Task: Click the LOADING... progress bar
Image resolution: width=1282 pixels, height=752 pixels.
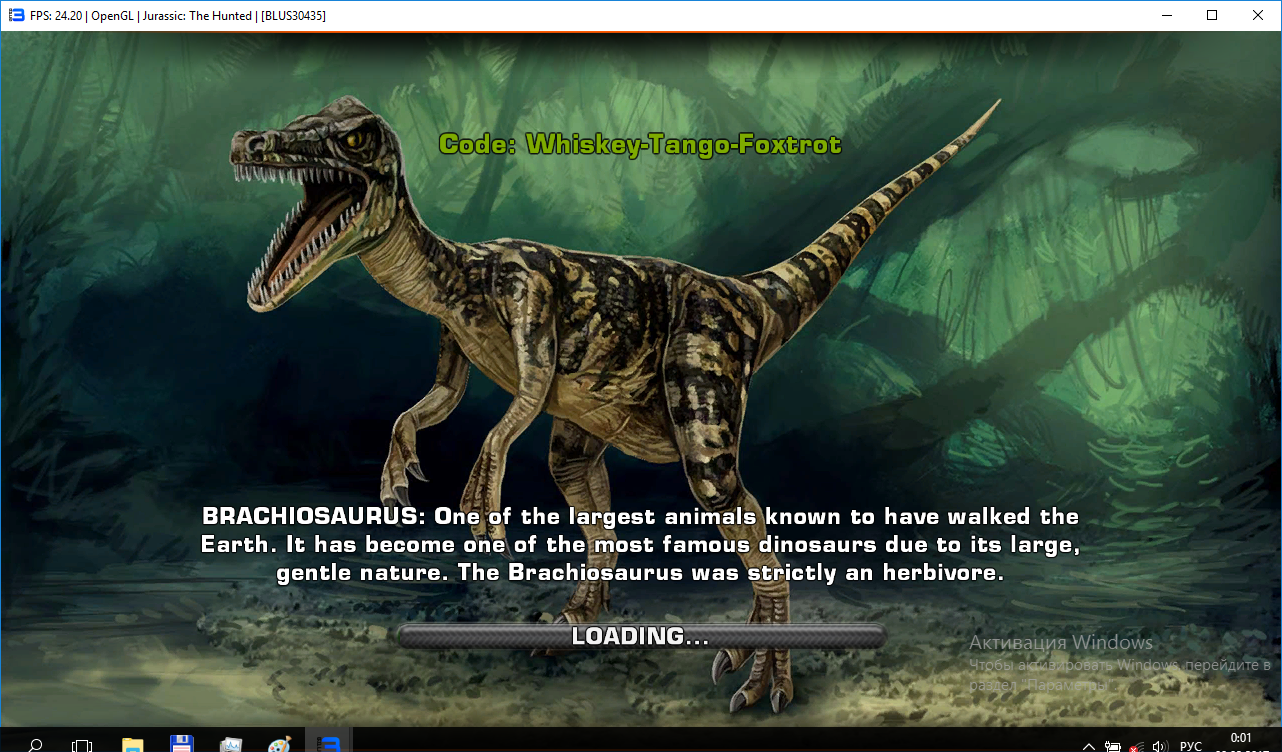Action: coord(641,636)
